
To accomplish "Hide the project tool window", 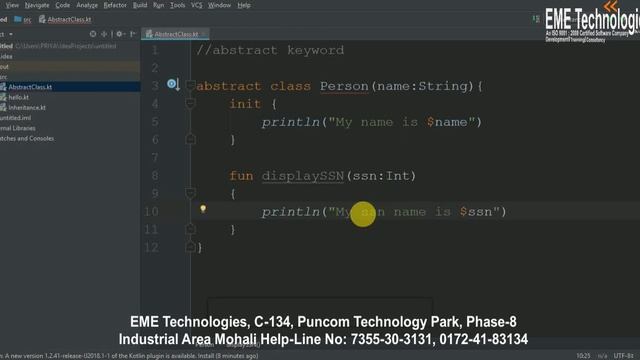I will click(x=133, y=34).
